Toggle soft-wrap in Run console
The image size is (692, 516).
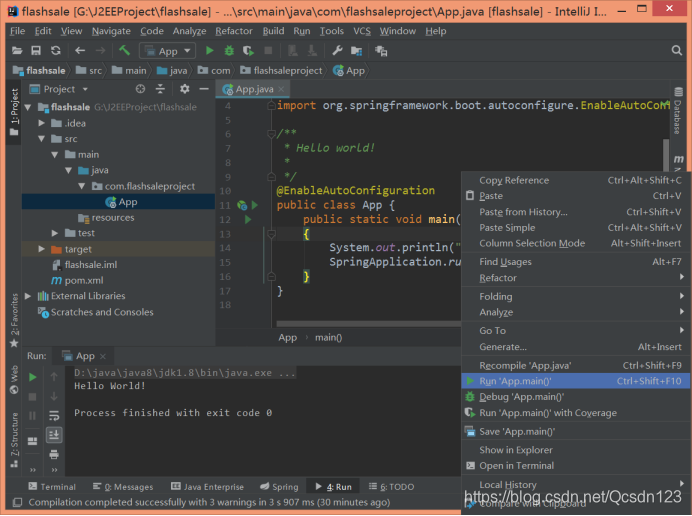tap(54, 416)
